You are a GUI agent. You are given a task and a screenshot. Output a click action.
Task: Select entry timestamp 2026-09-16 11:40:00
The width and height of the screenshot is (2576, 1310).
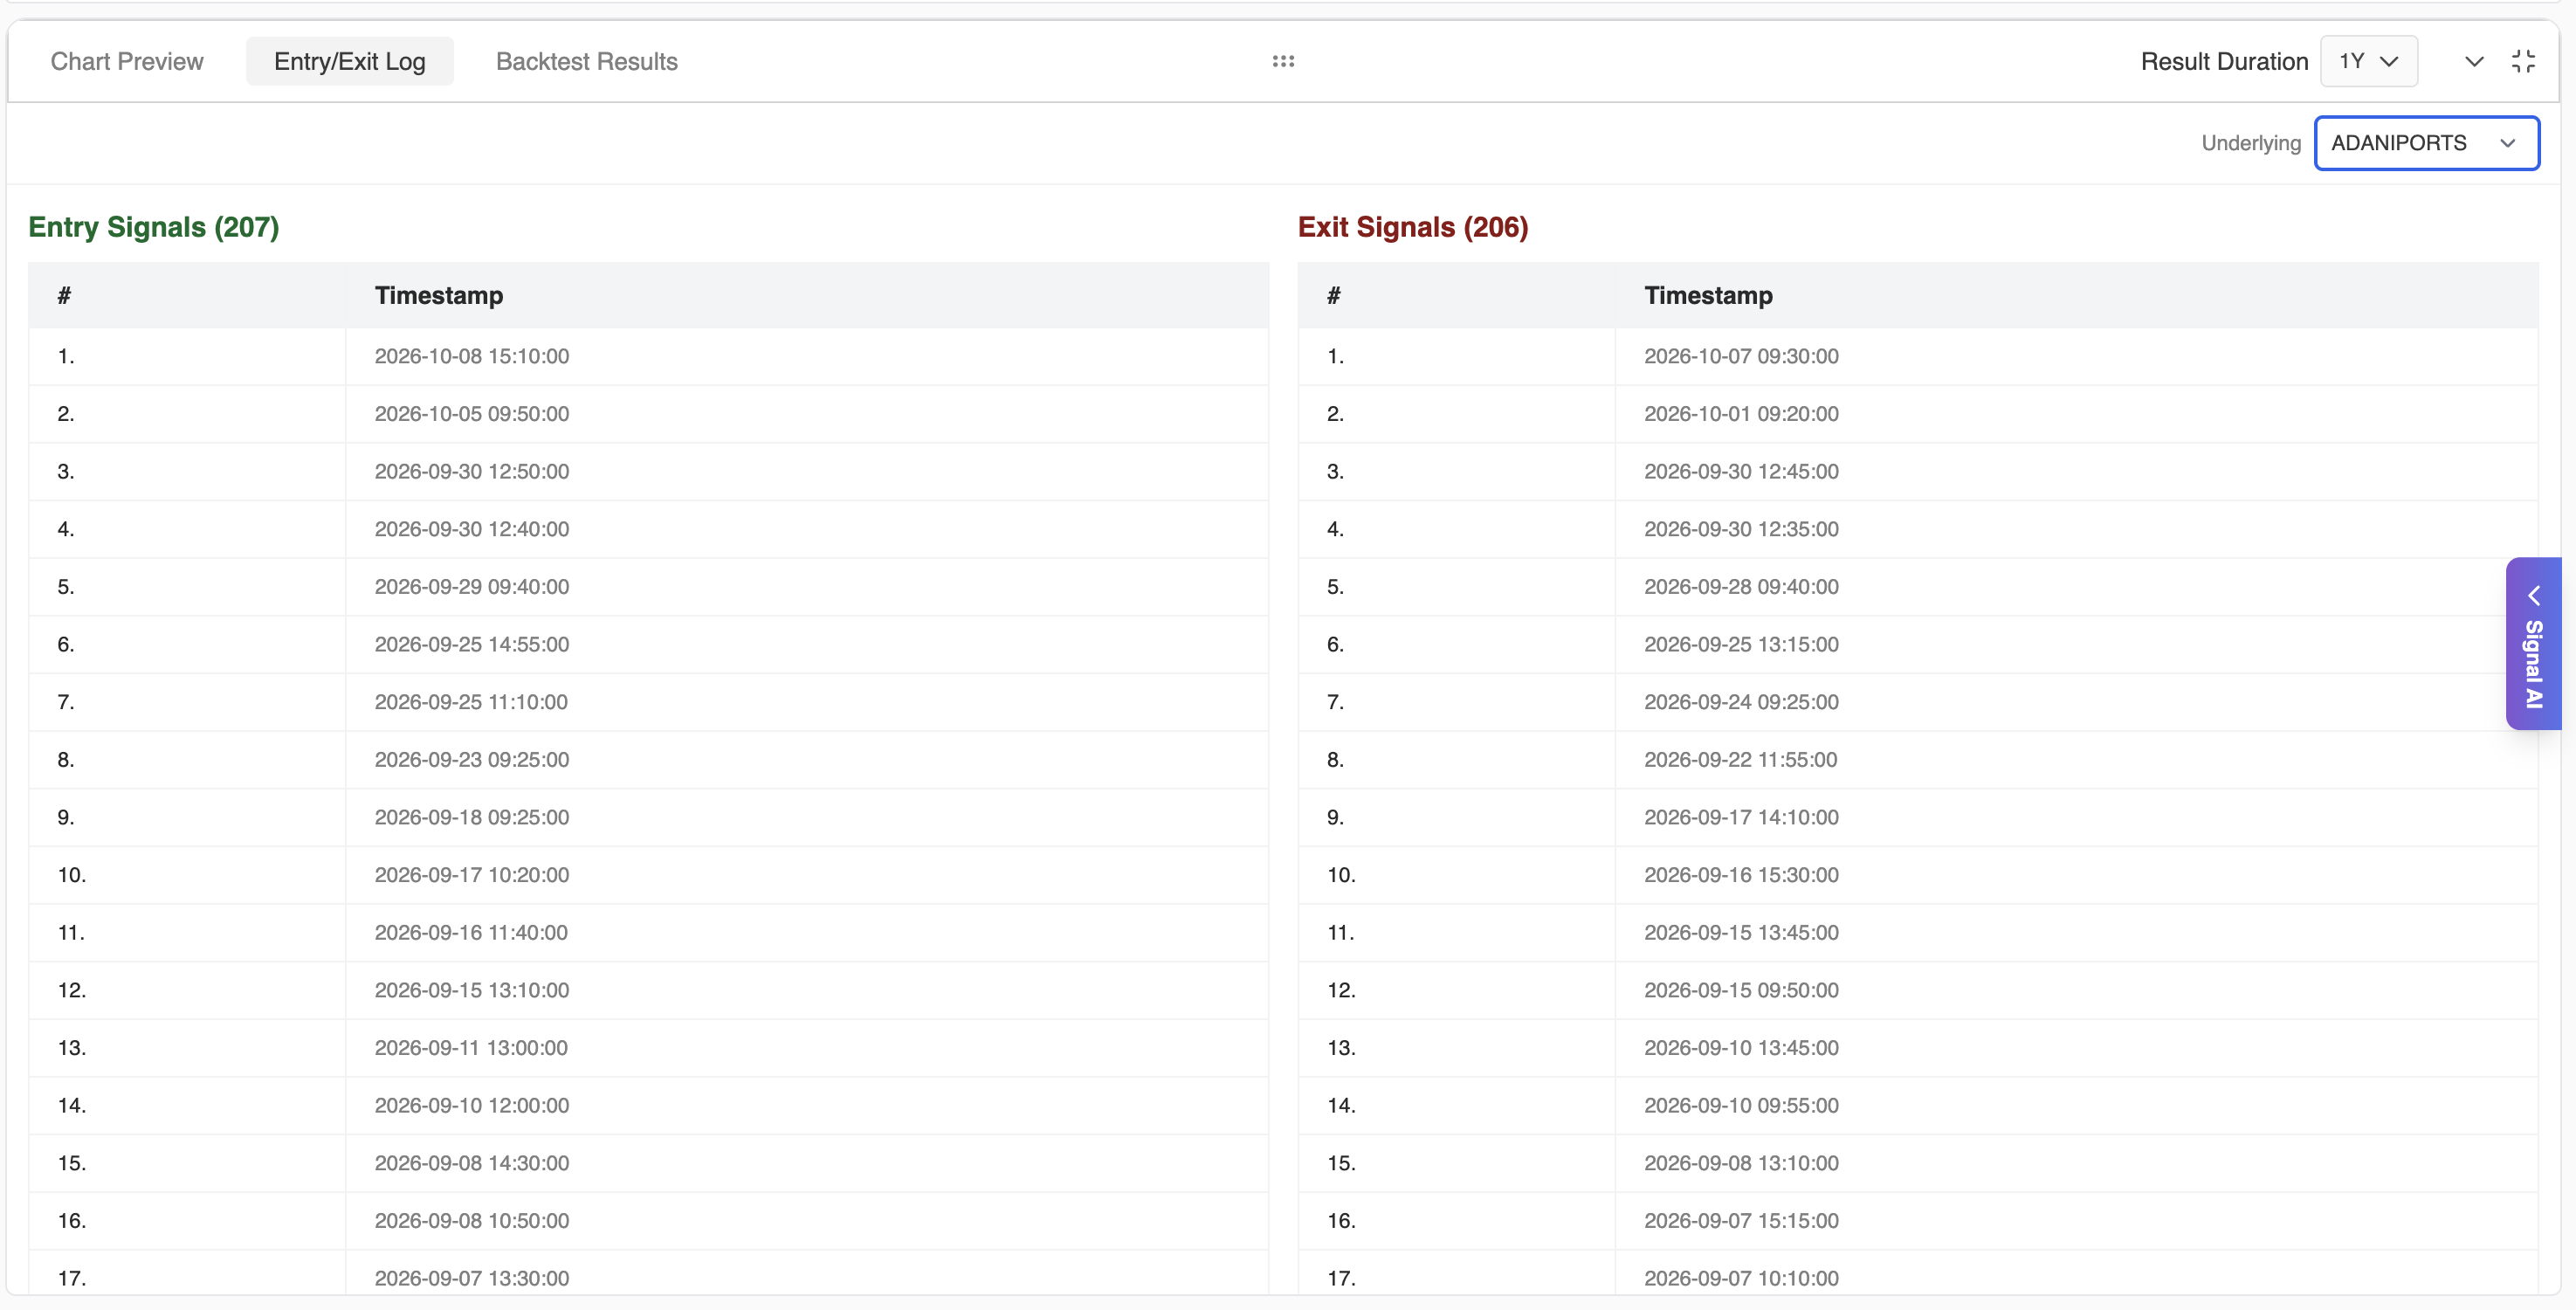471,933
